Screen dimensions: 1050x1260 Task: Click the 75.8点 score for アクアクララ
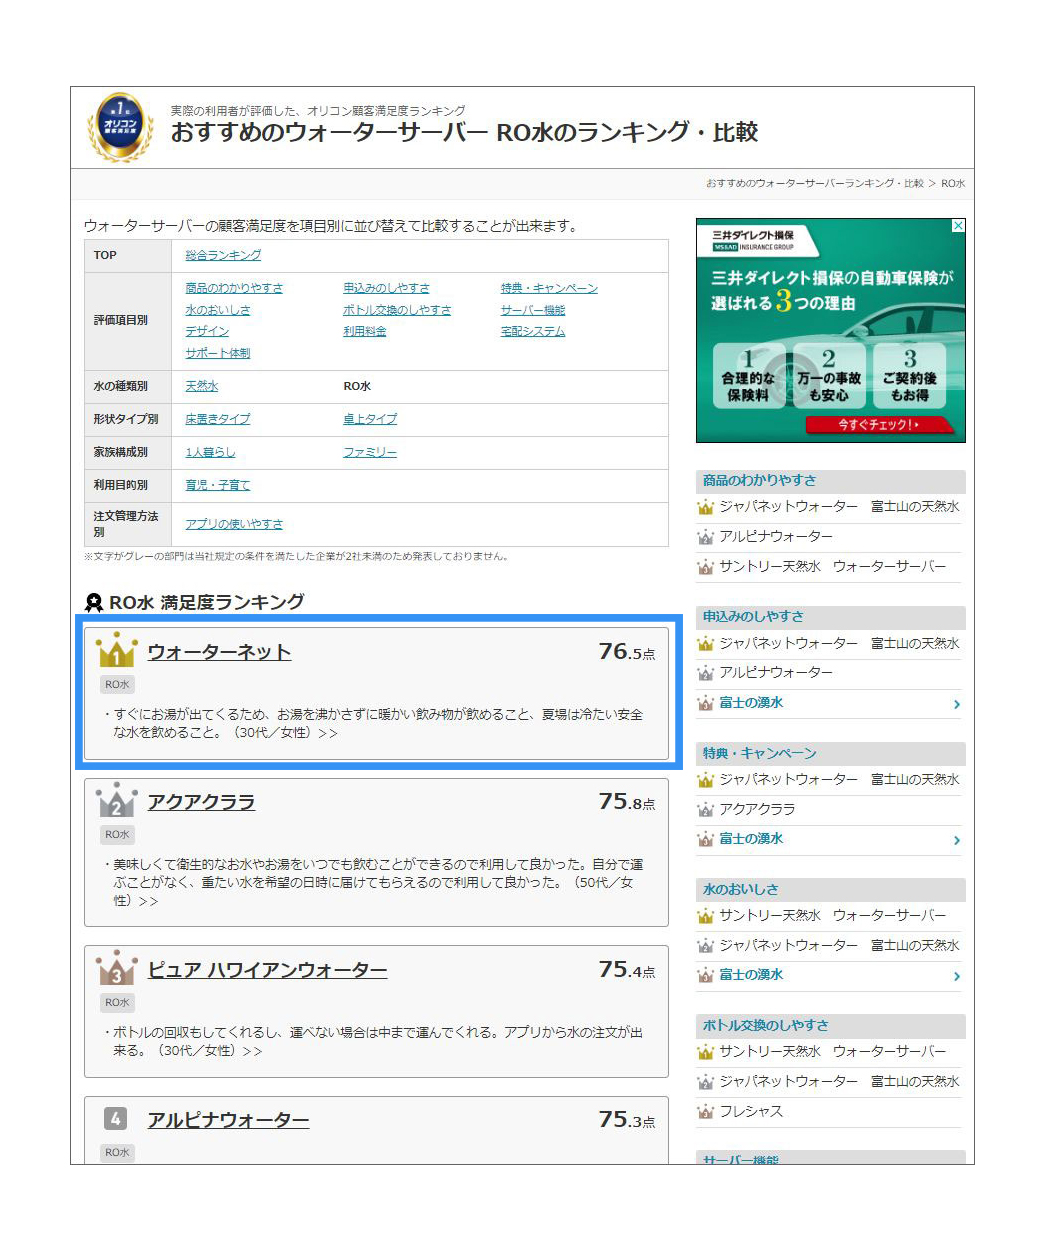[627, 802]
